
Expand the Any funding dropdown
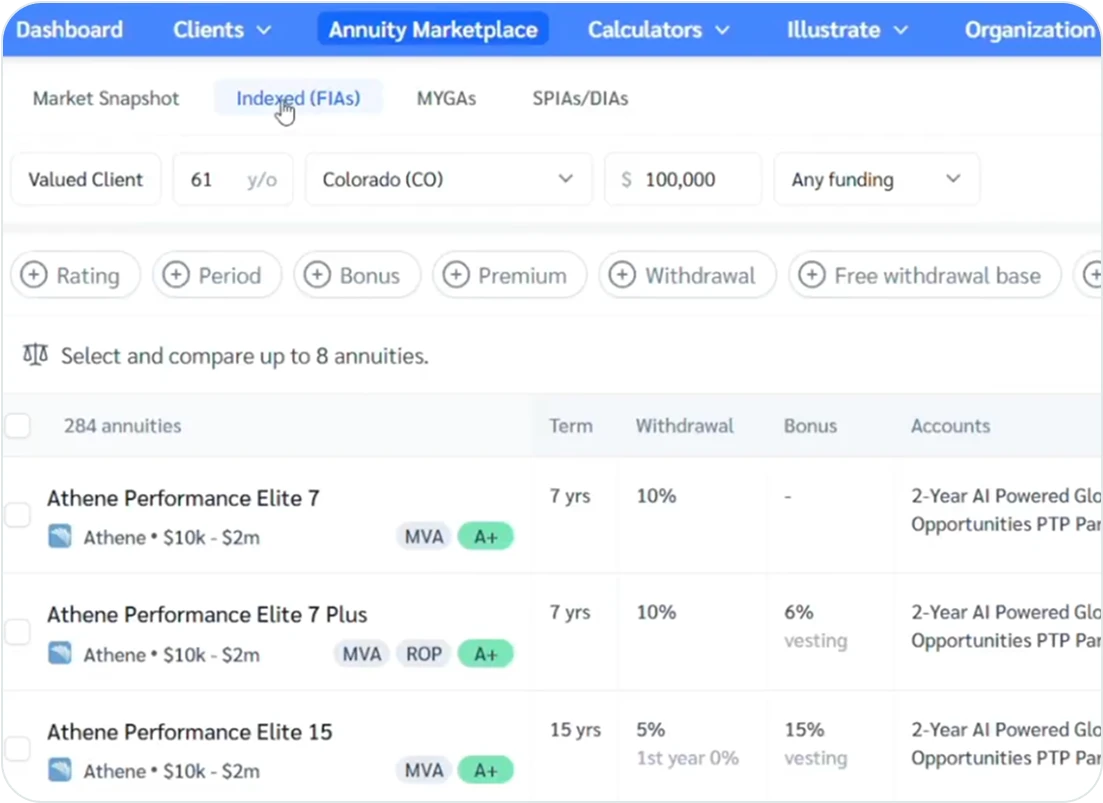876,179
